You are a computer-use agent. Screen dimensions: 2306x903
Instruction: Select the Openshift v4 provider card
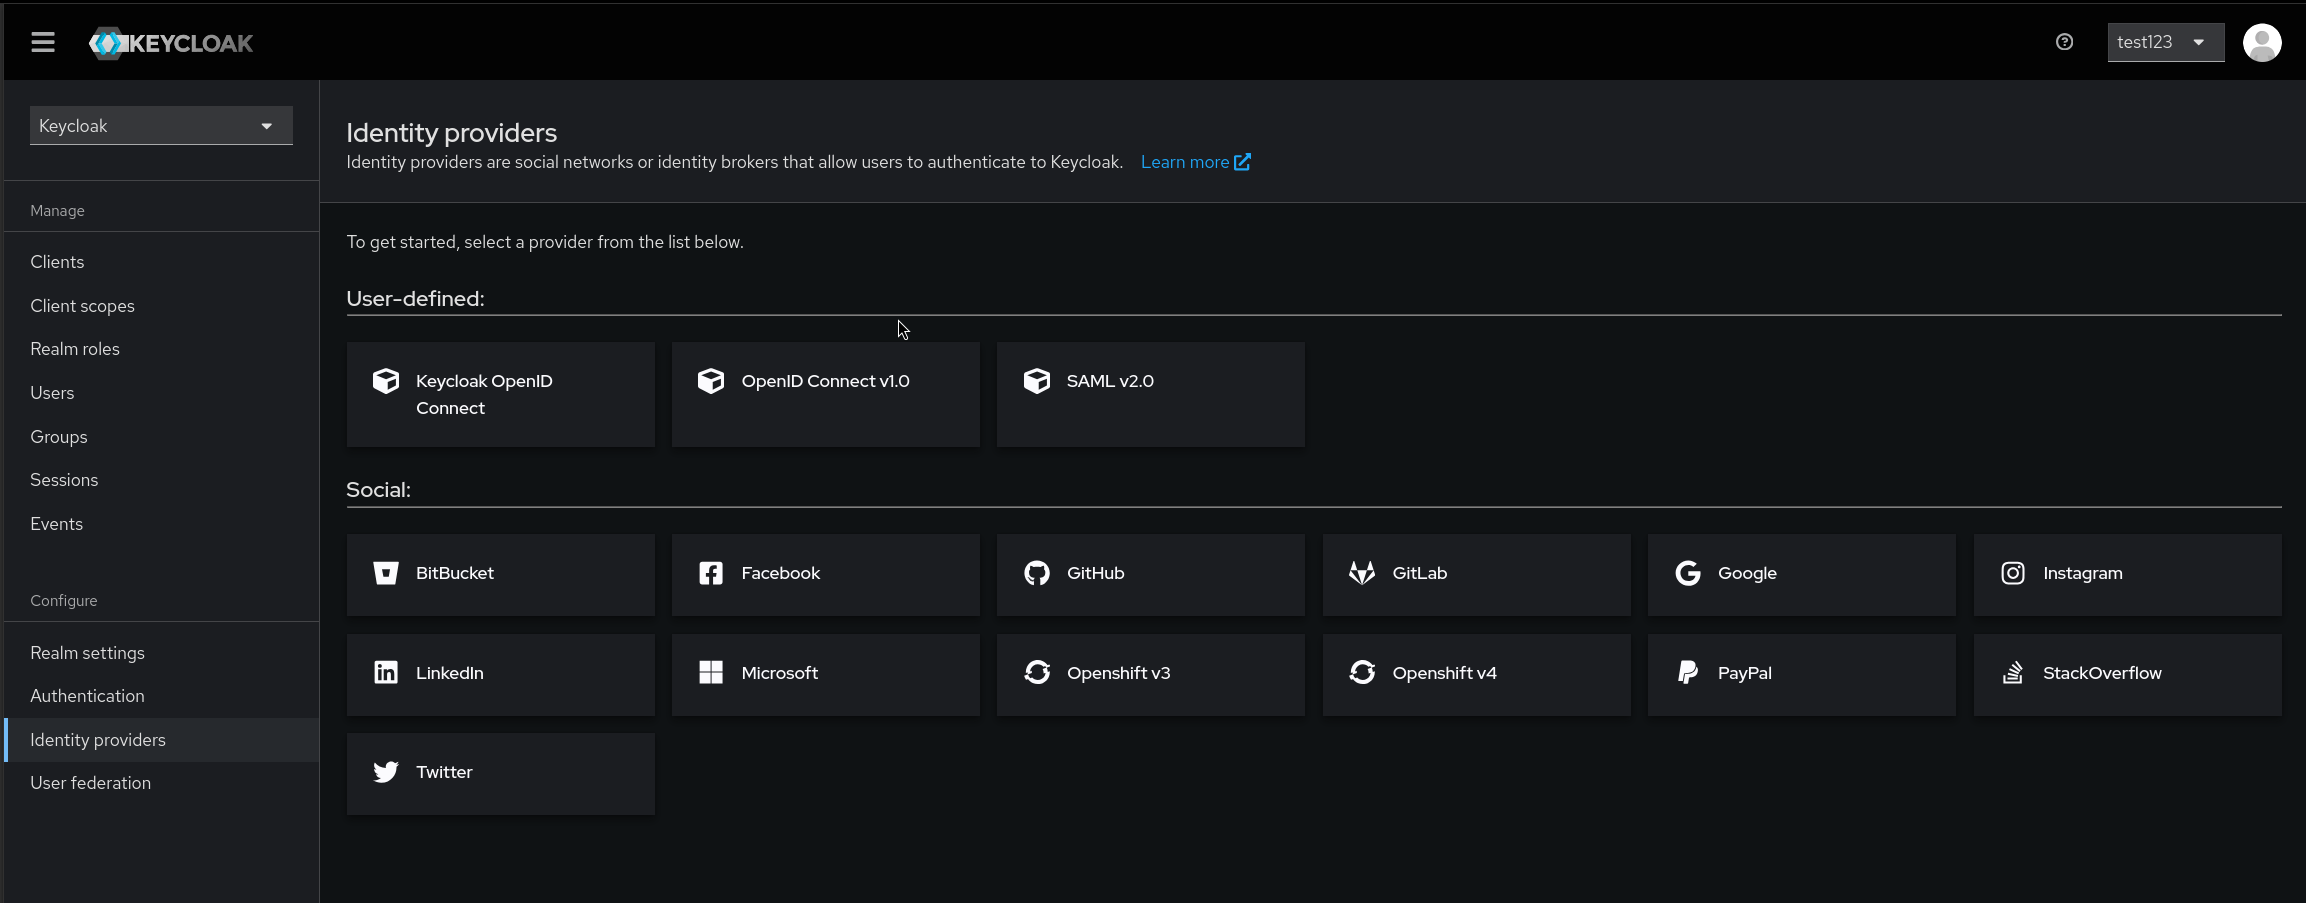(1476, 674)
